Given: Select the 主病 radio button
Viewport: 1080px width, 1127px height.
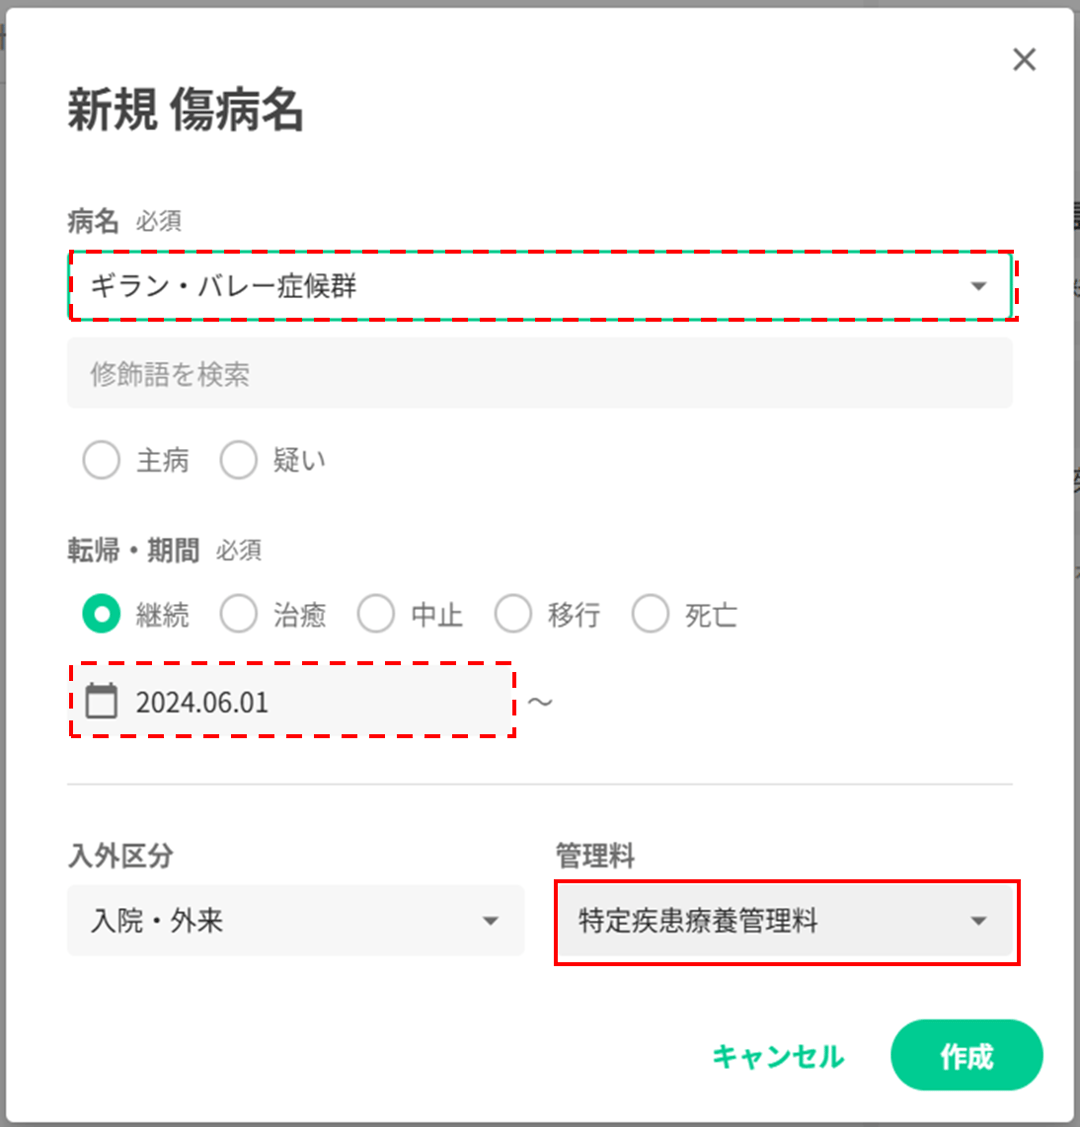Looking at the screenshot, I should pyautogui.click(x=101, y=461).
